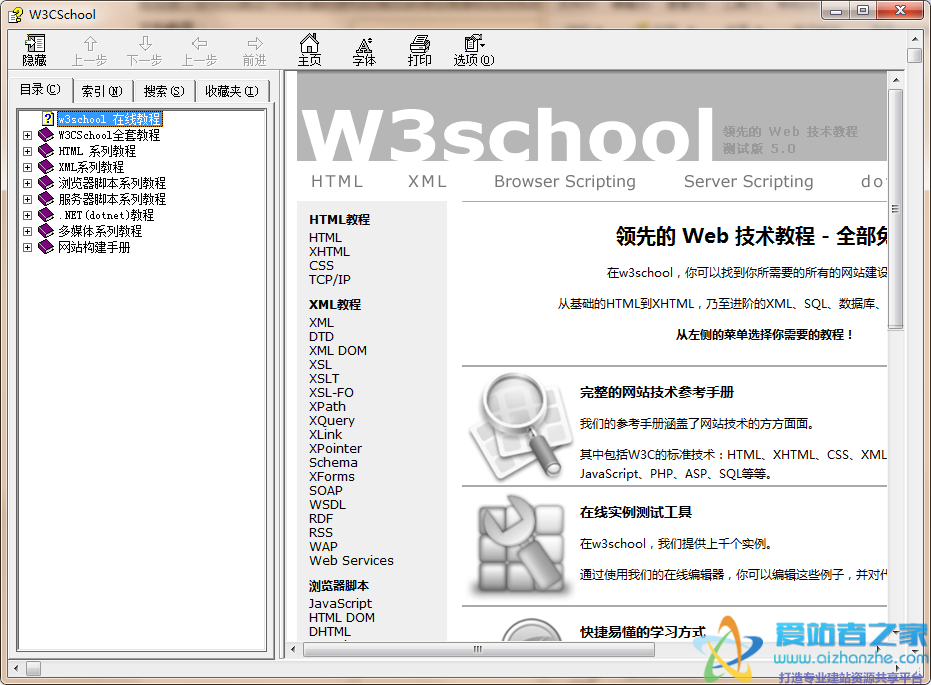Open the Web Services tutorial link
Screen dimensions: 931x685
(352, 561)
